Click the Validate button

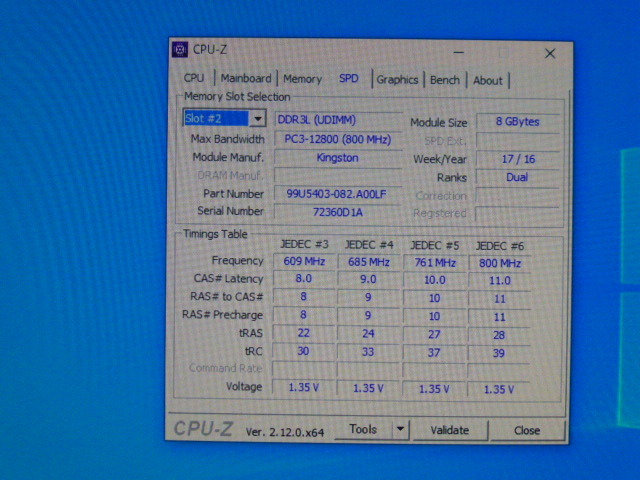pos(449,430)
